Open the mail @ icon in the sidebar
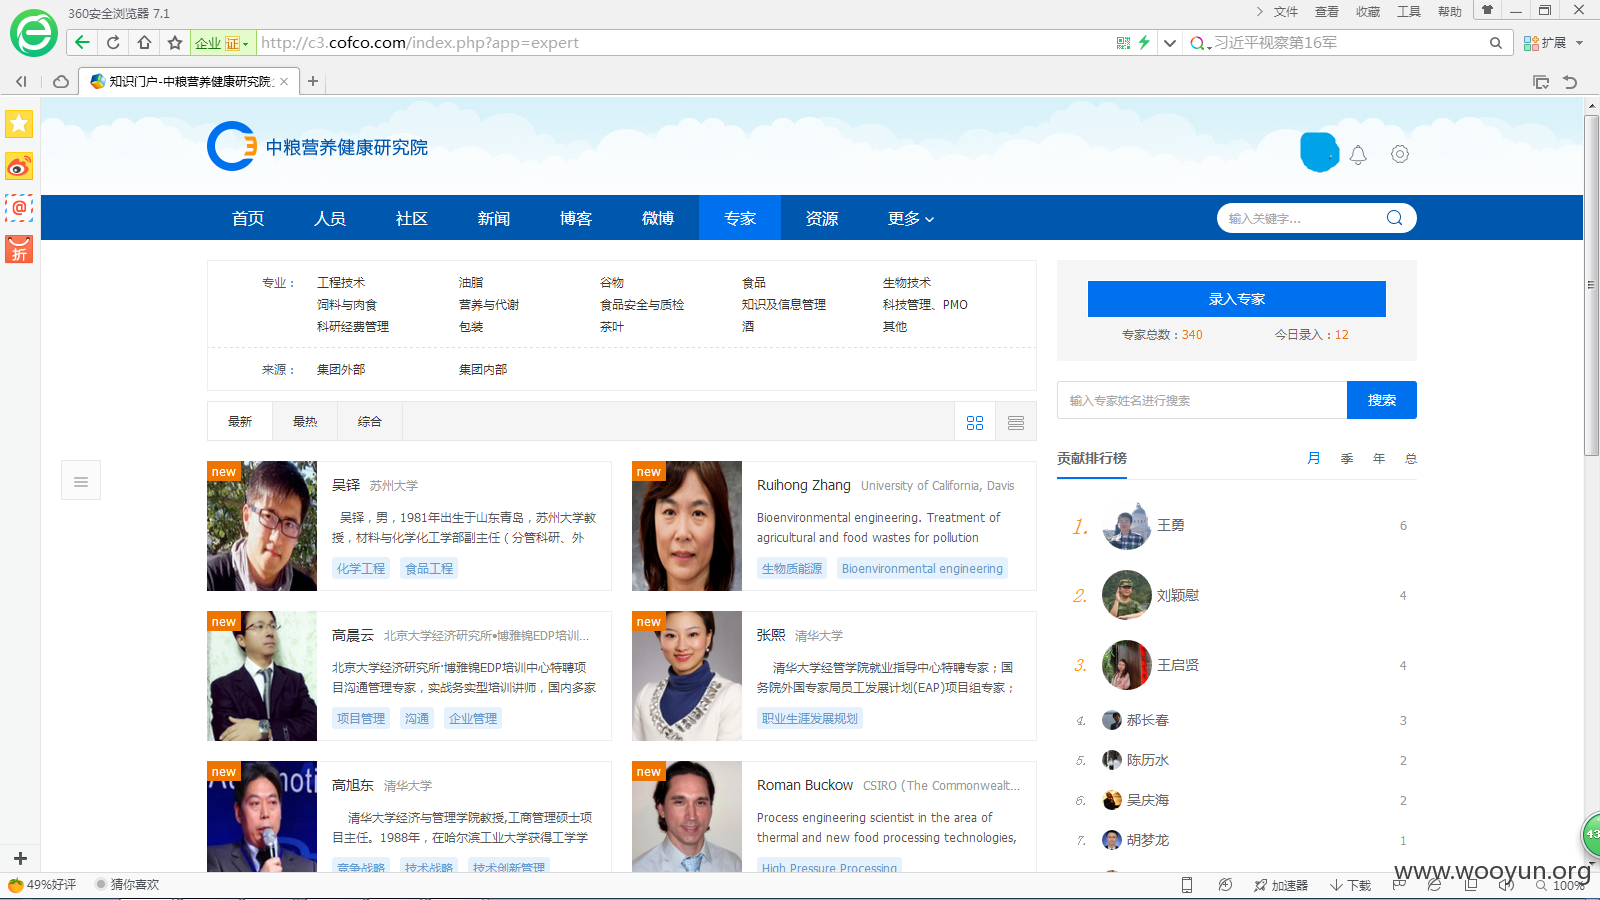 click(x=19, y=208)
